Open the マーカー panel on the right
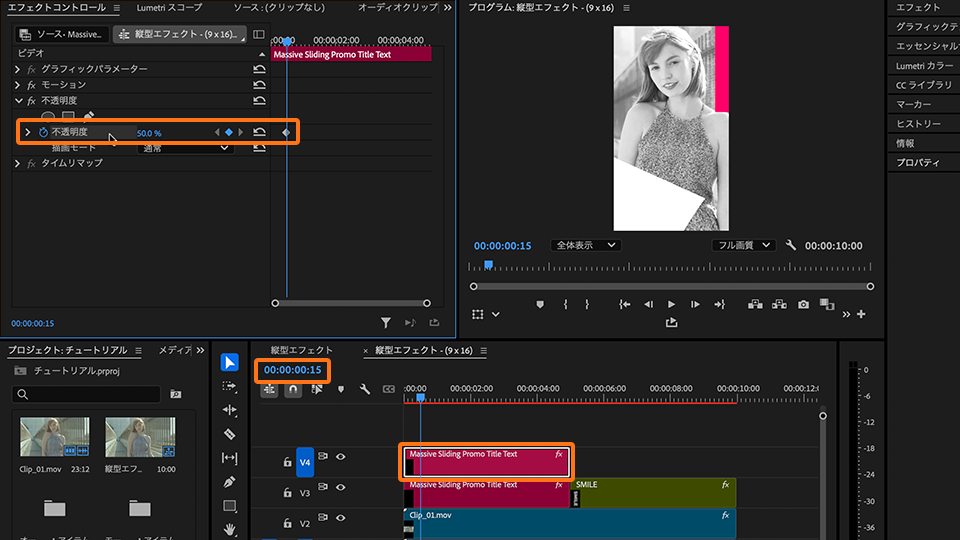This screenshot has width=960, height=540. [x=913, y=104]
